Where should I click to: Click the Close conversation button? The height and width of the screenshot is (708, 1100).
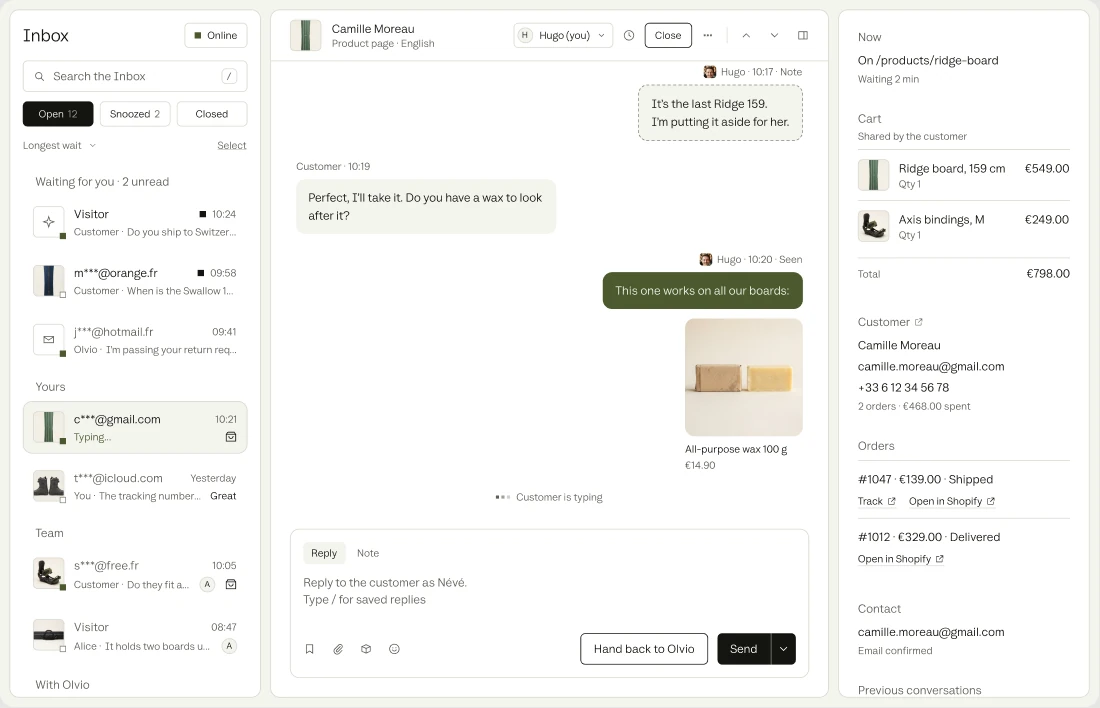[668, 35]
